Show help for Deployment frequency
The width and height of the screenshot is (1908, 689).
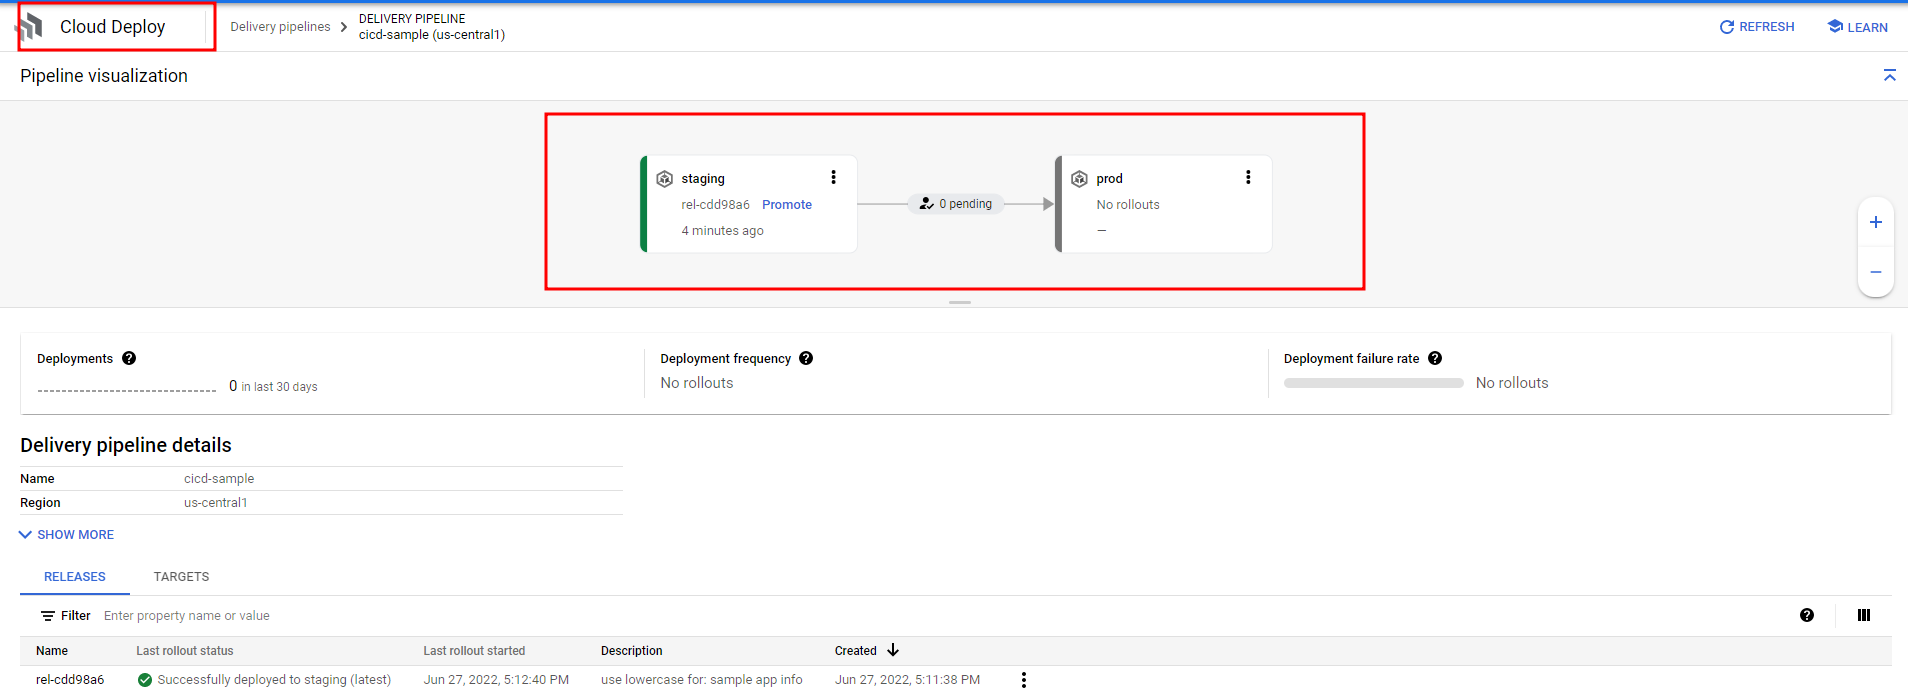pyautogui.click(x=806, y=358)
